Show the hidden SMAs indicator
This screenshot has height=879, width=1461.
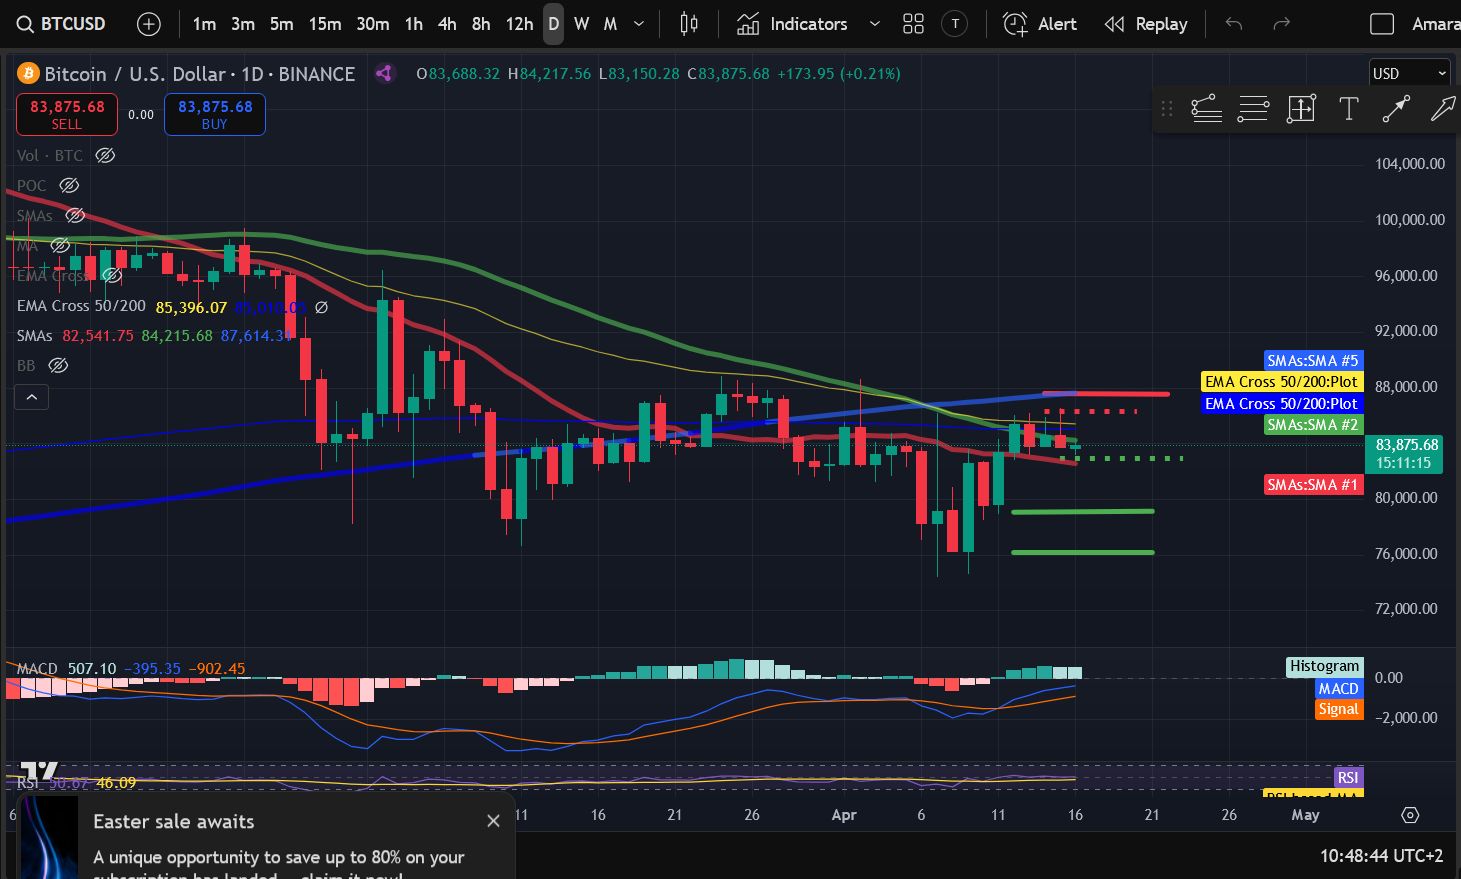coord(75,215)
